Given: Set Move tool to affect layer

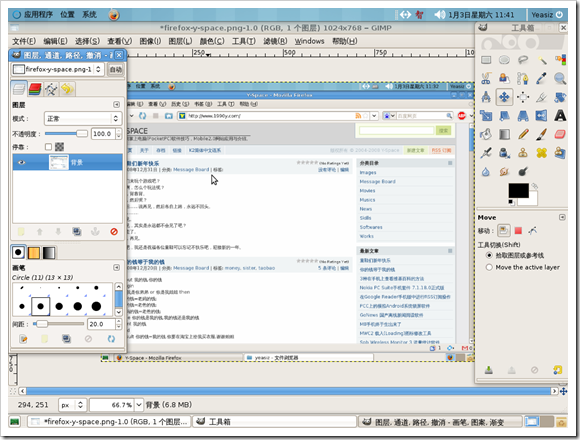Looking at the screenshot, I should [503, 231].
